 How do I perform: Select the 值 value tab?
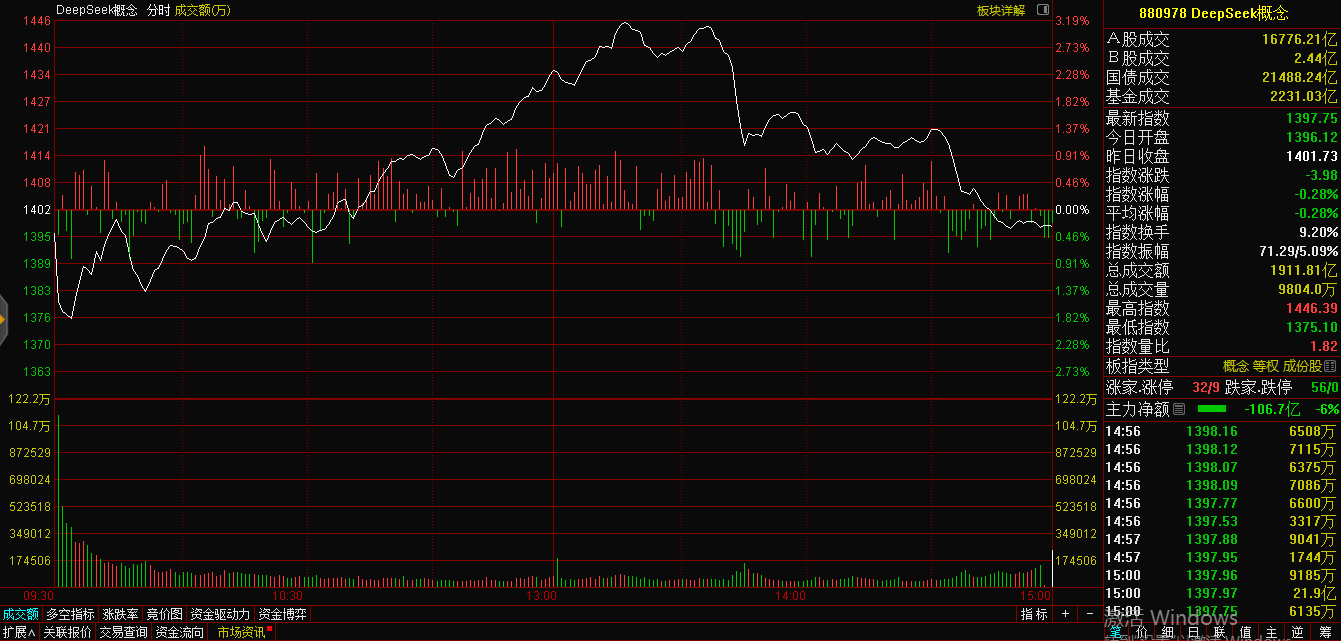coord(1246,632)
